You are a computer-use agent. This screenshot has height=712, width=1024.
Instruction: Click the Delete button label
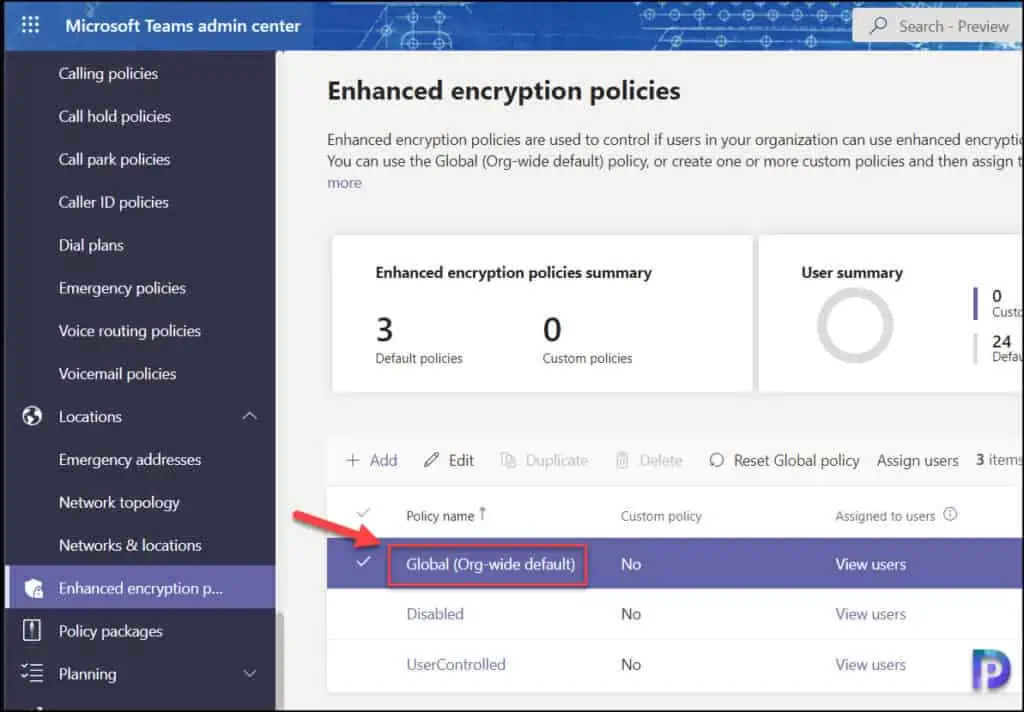pos(661,461)
